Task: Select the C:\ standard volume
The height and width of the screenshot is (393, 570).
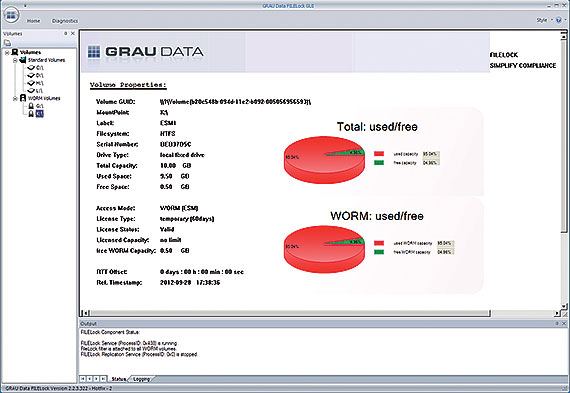Action: pos(40,68)
